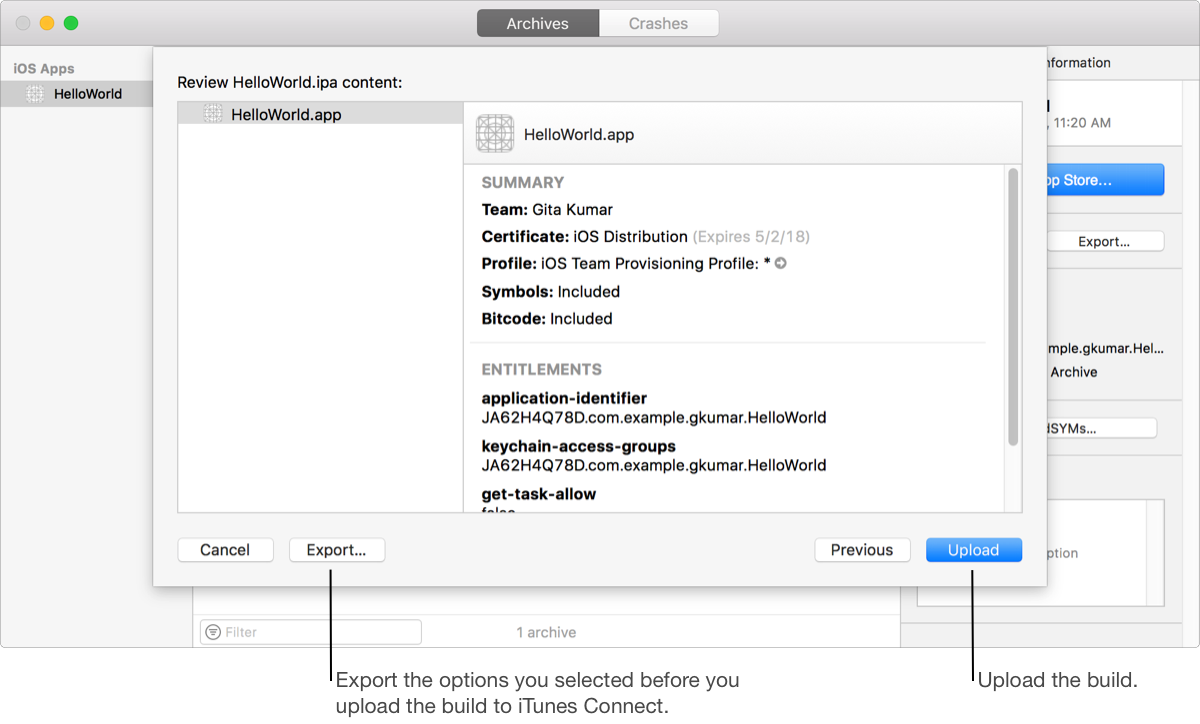The image size is (1200, 724).
Task: Switch to the Archives tab
Action: [x=538, y=23]
